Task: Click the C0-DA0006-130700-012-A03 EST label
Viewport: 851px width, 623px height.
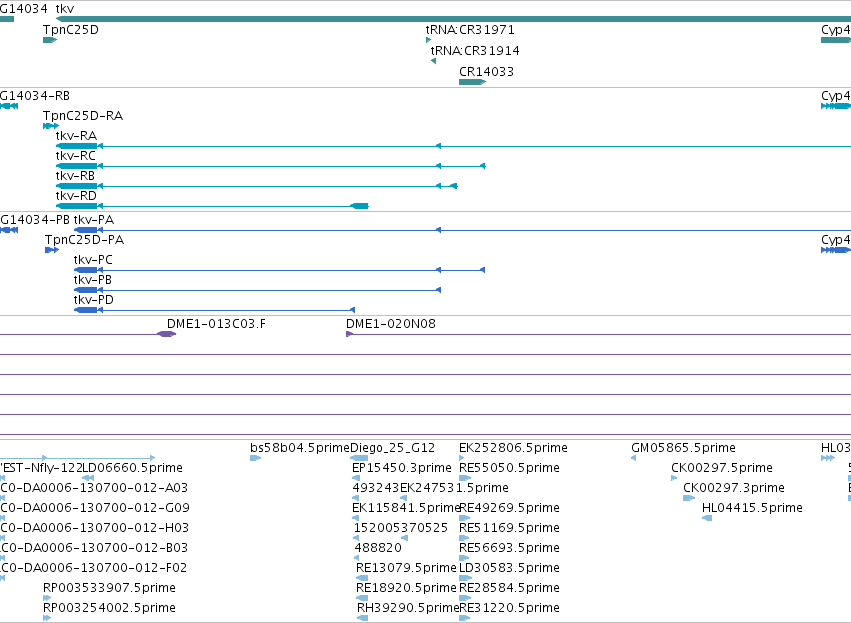Action: click(94, 488)
